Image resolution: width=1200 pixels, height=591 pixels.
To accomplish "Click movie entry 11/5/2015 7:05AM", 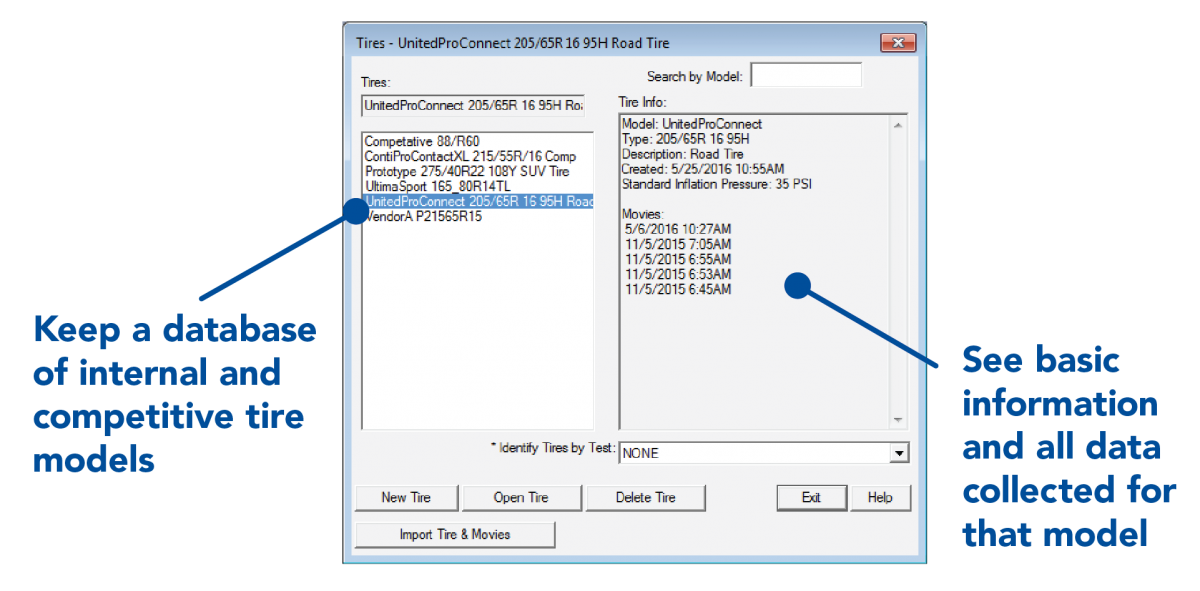I will click(678, 244).
